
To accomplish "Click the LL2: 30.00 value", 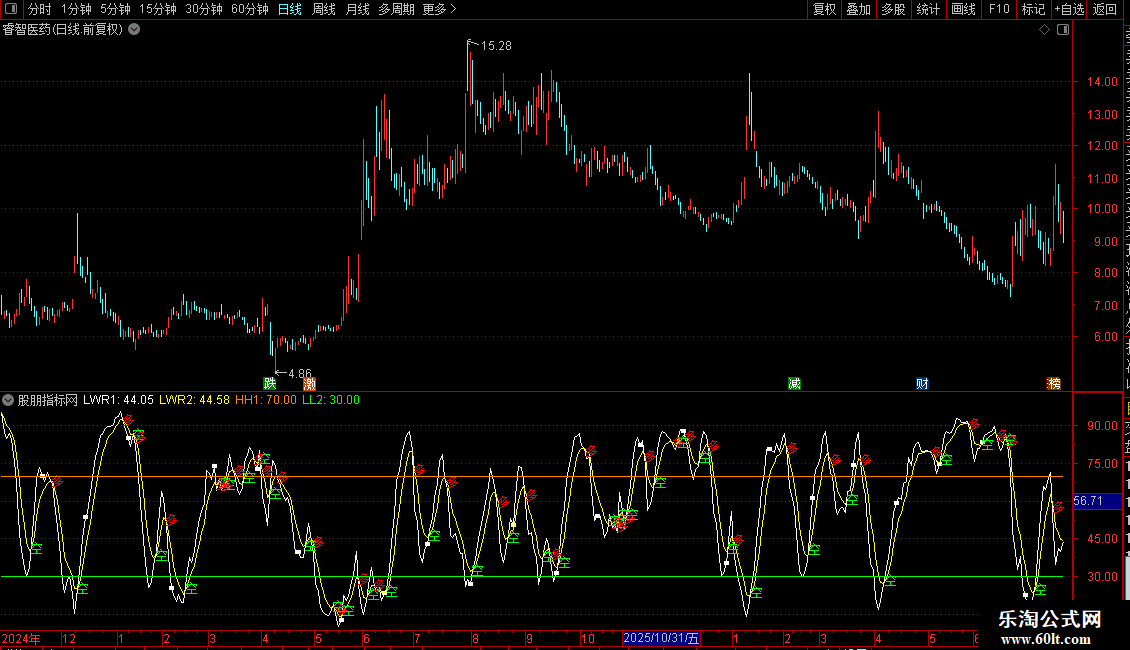I will click(x=331, y=400).
